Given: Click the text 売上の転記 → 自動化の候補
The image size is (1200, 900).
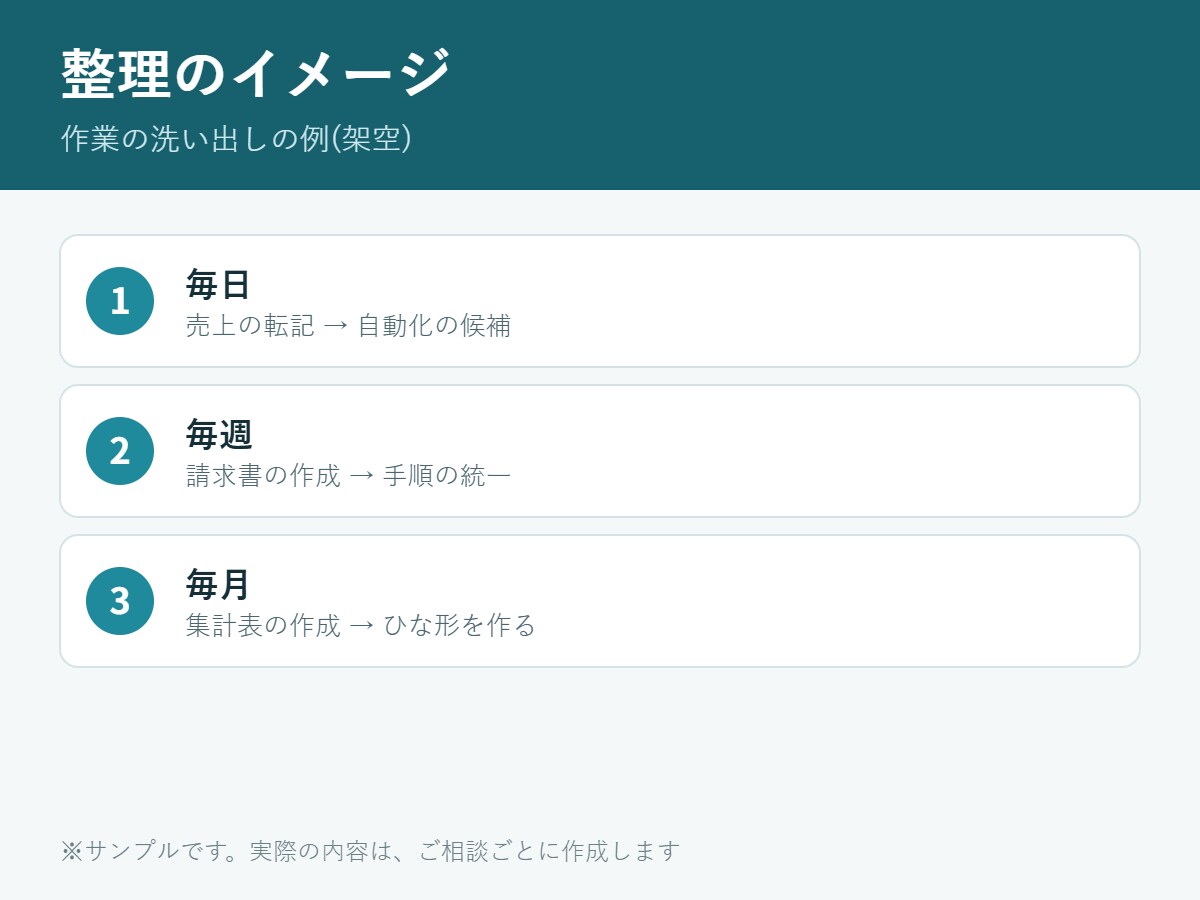Looking at the screenshot, I should (x=348, y=326).
